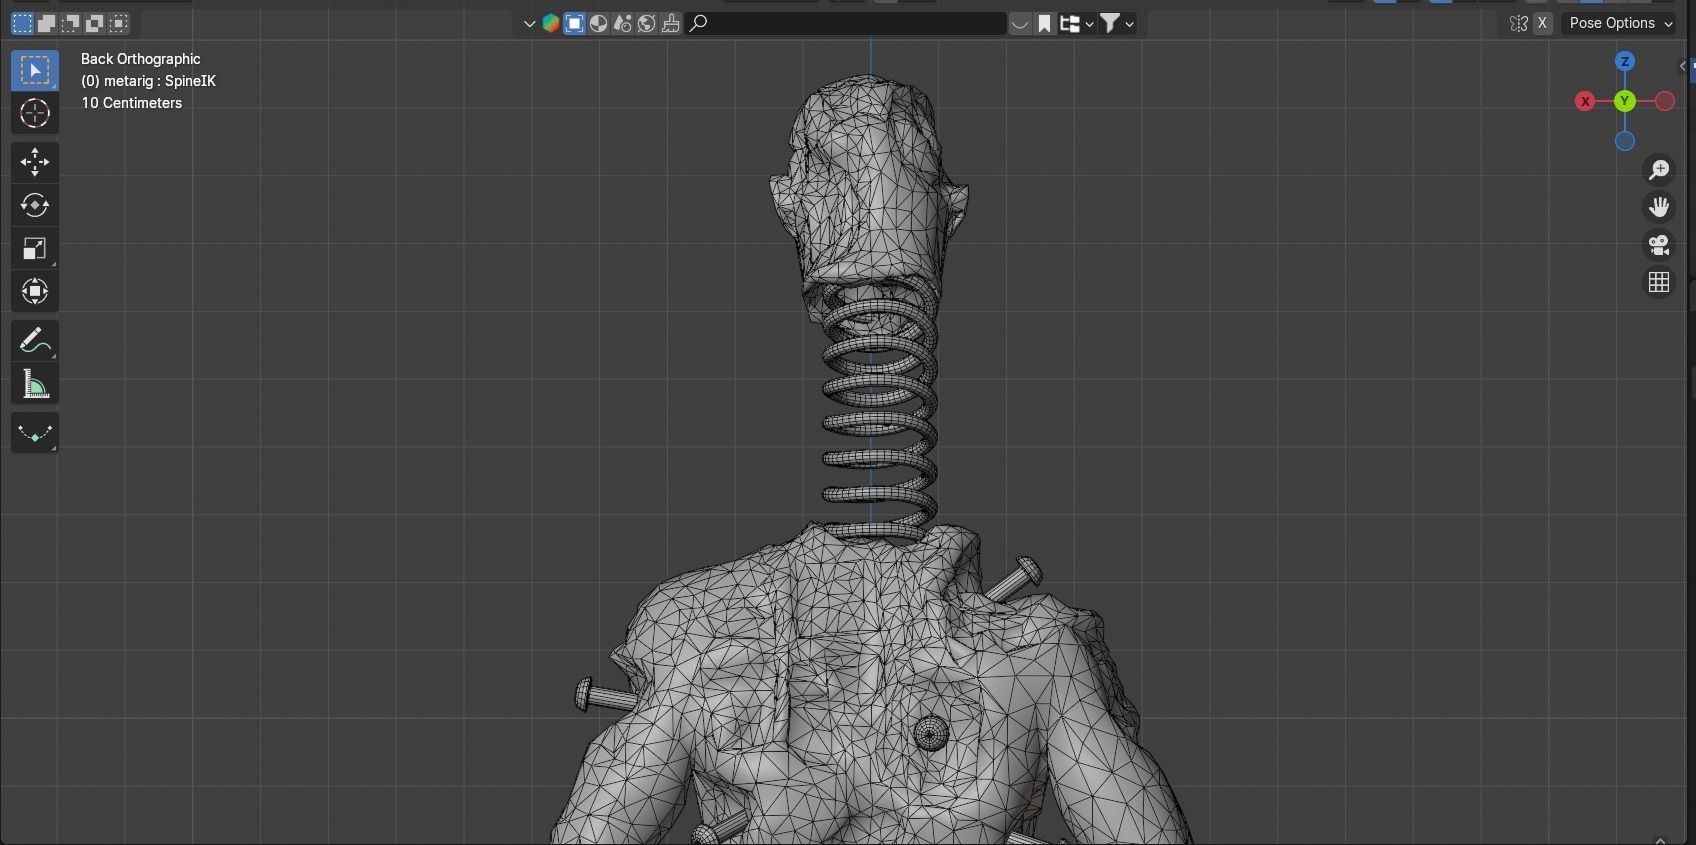Click the brush icon in the header
1696x845 pixels.
671,23
